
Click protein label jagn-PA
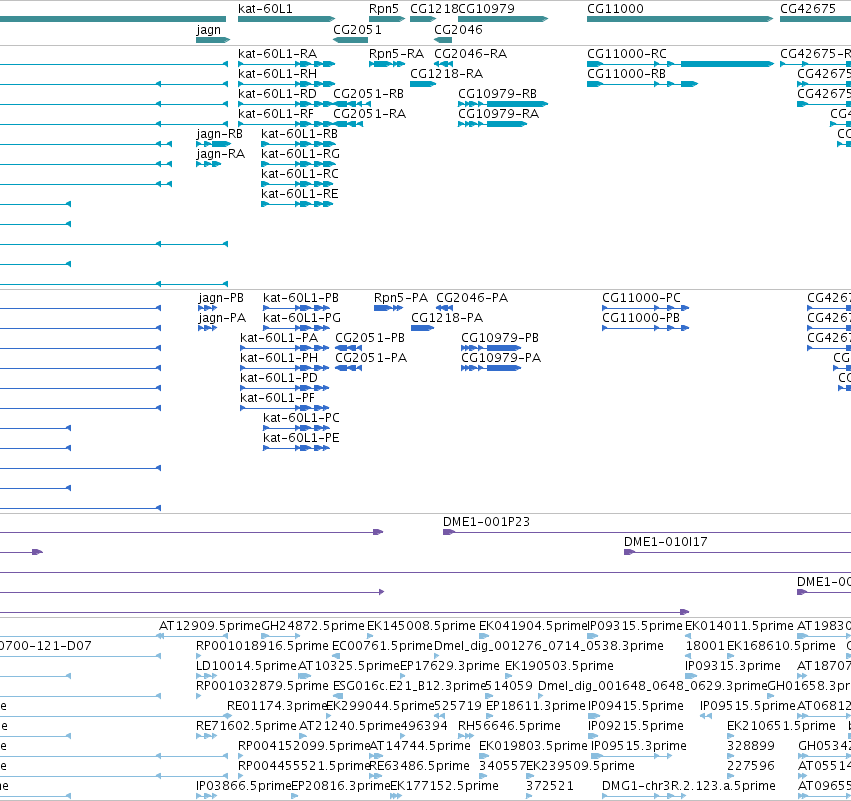pyautogui.click(x=222, y=318)
